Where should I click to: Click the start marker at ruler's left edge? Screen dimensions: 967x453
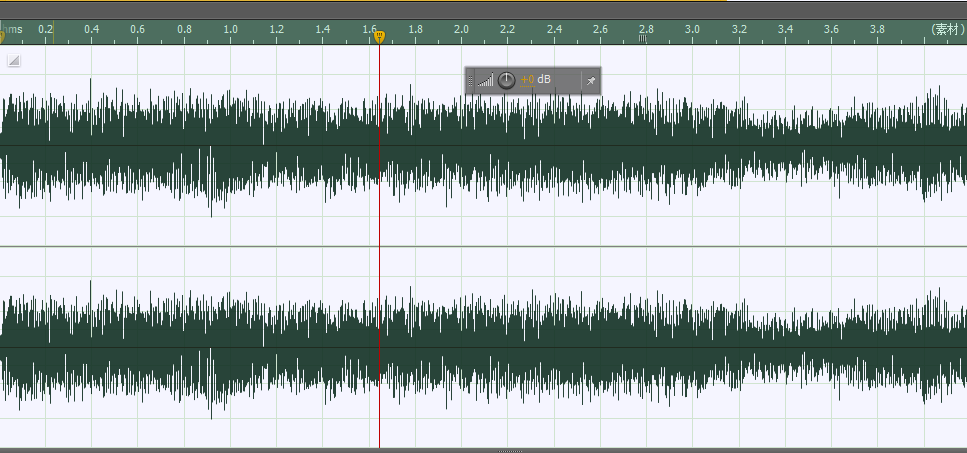pyautogui.click(x=2, y=37)
